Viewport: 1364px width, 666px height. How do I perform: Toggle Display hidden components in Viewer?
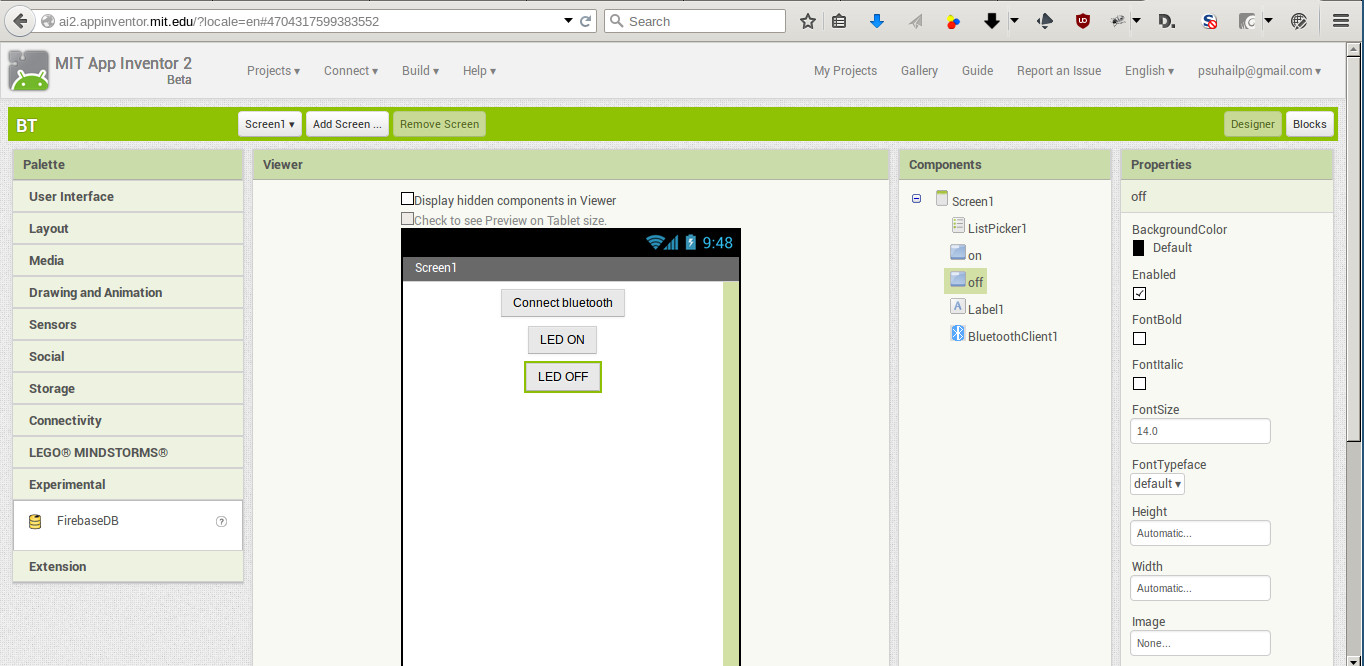(407, 199)
